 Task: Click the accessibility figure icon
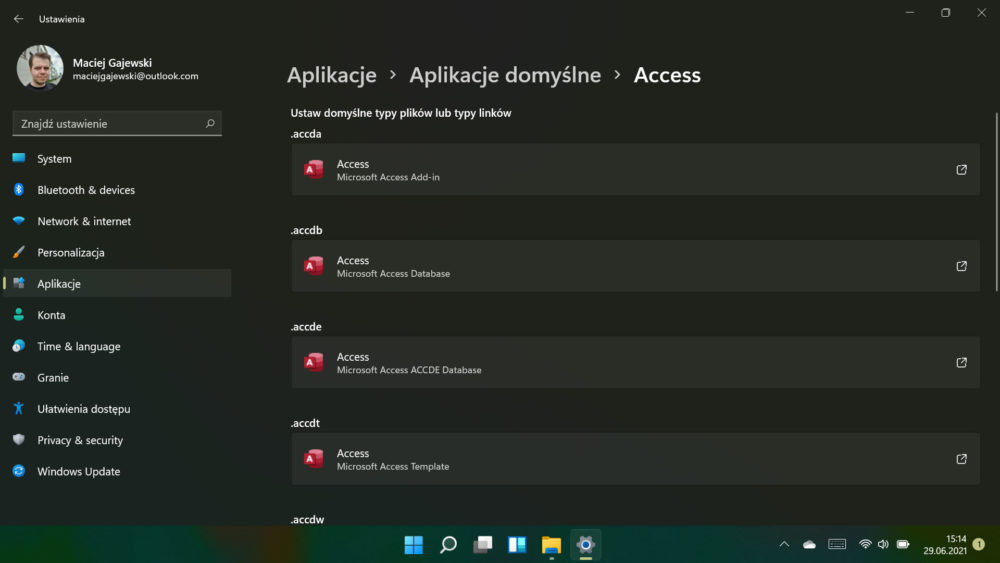point(19,408)
